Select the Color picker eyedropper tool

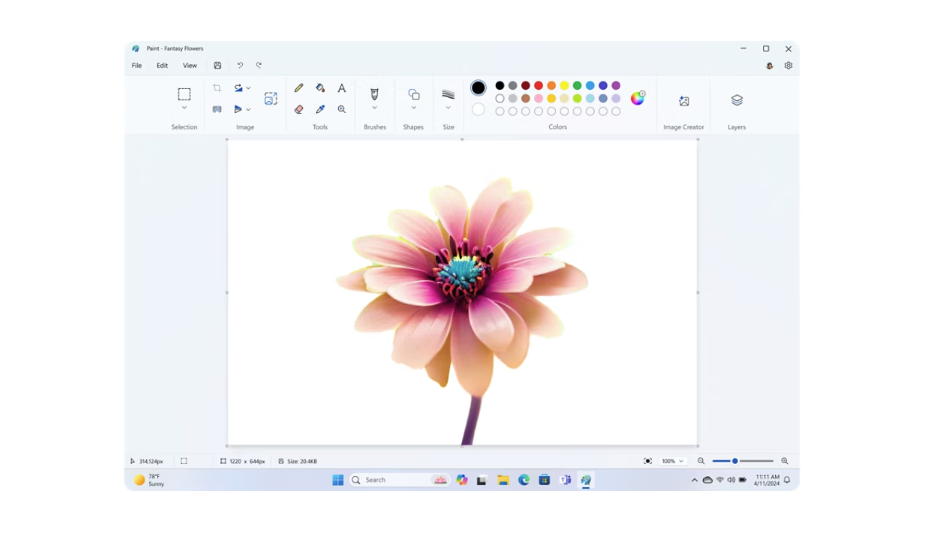[320, 109]
